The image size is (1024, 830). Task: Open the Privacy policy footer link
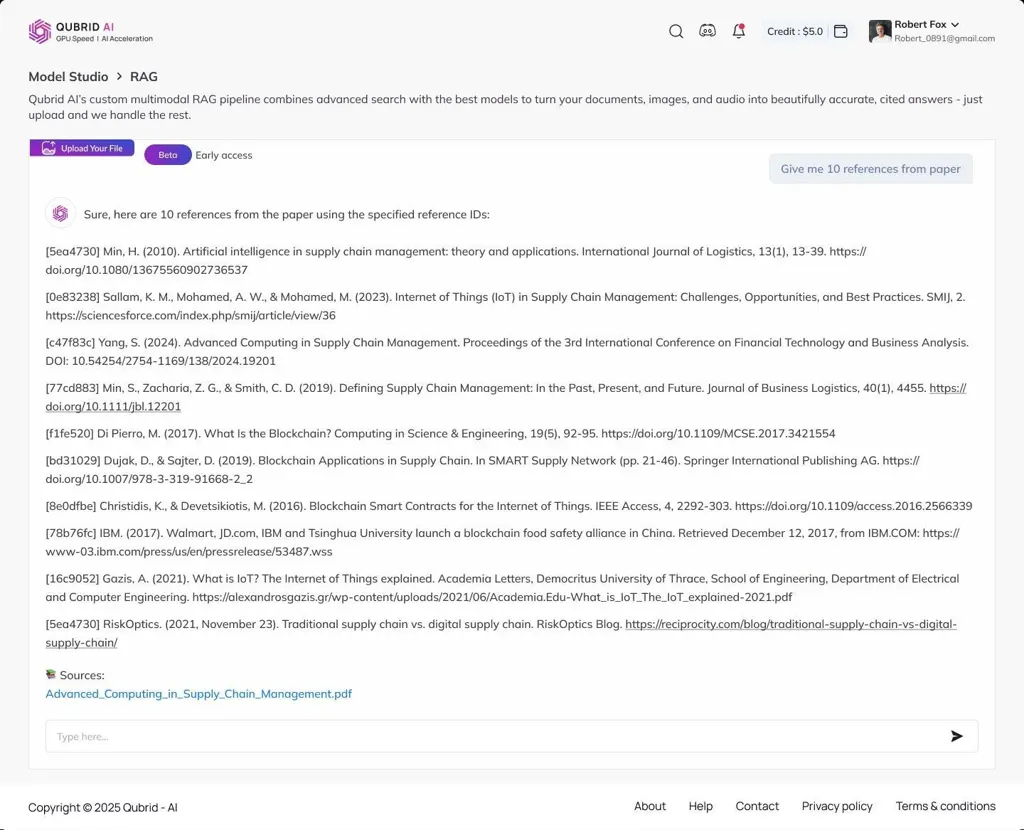pos(837,806)
